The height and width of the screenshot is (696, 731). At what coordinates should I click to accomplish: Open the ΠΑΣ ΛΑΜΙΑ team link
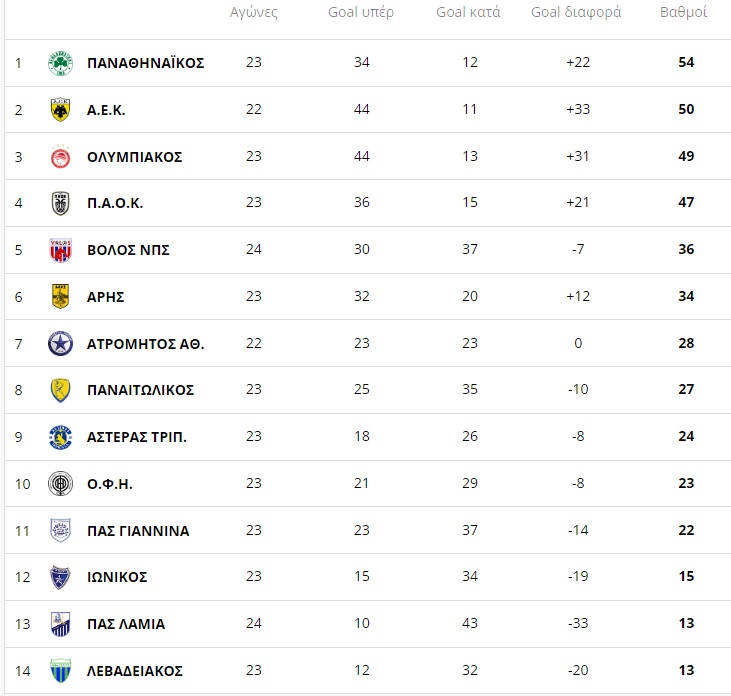(x=126, y=624)
